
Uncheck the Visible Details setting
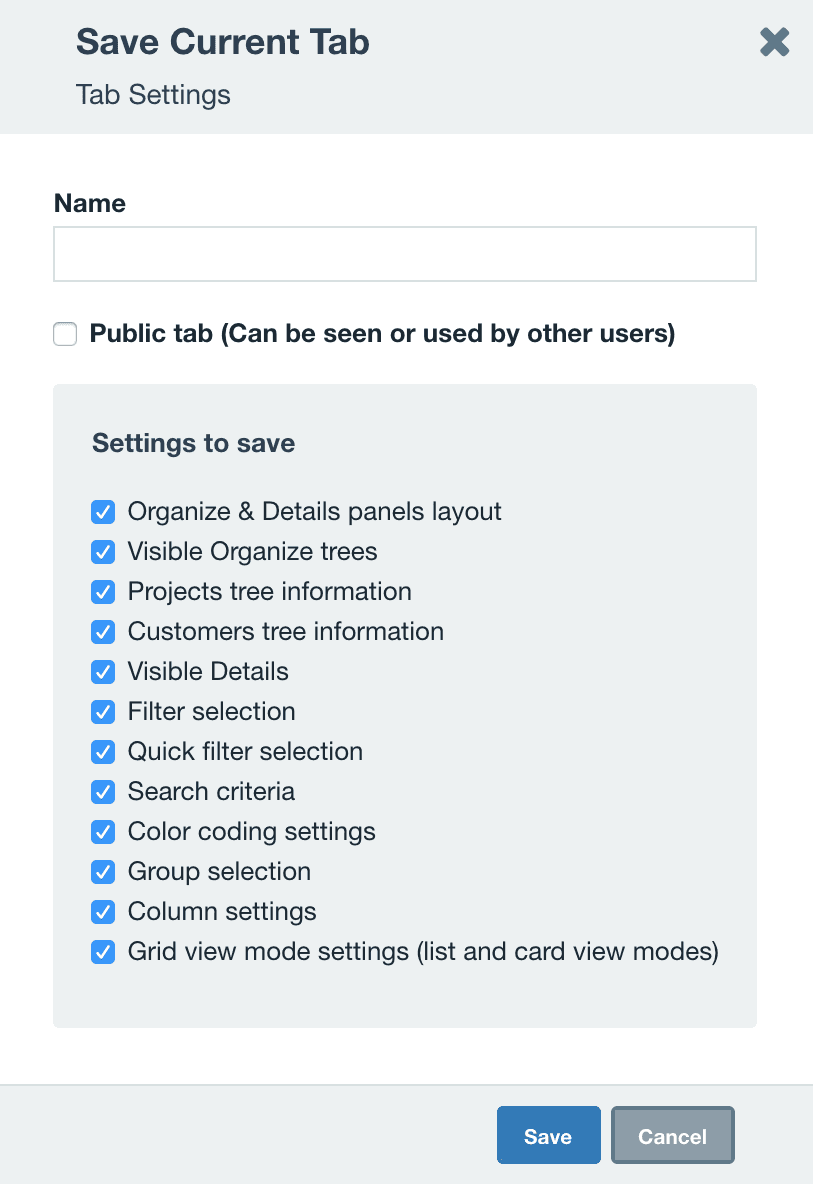(103, 671)
